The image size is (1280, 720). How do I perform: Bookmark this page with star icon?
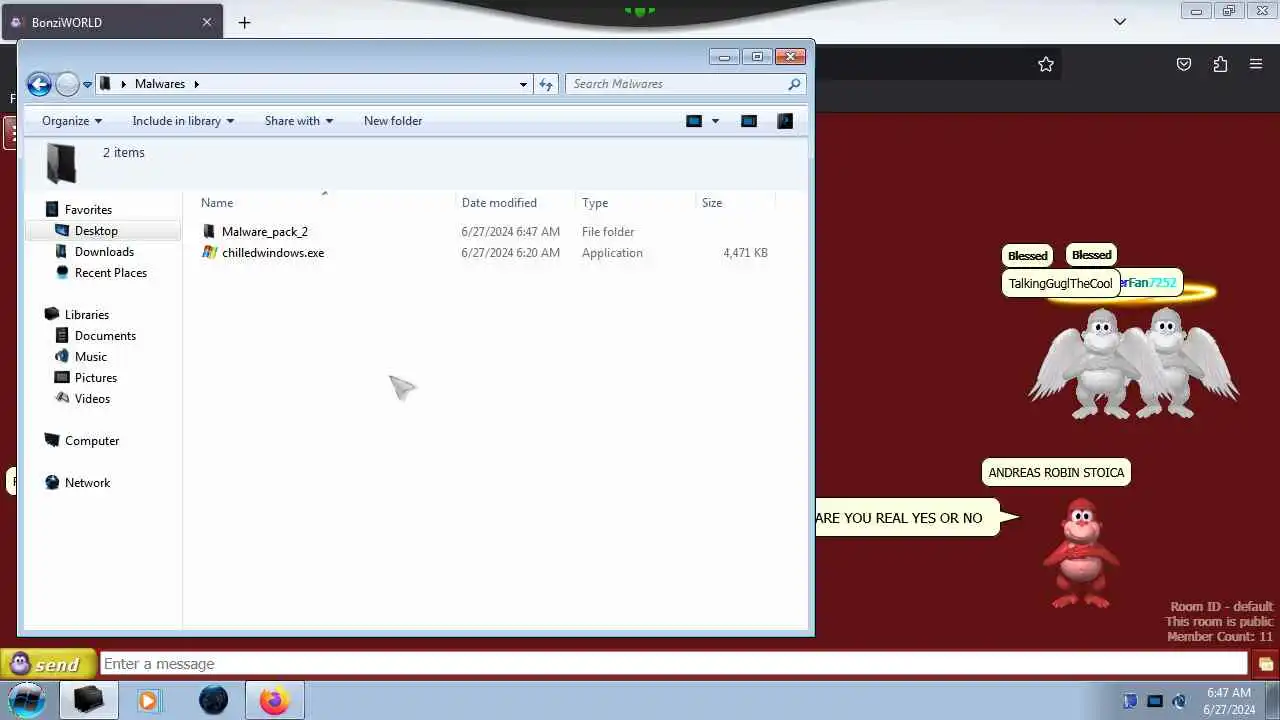[1046, 64]
